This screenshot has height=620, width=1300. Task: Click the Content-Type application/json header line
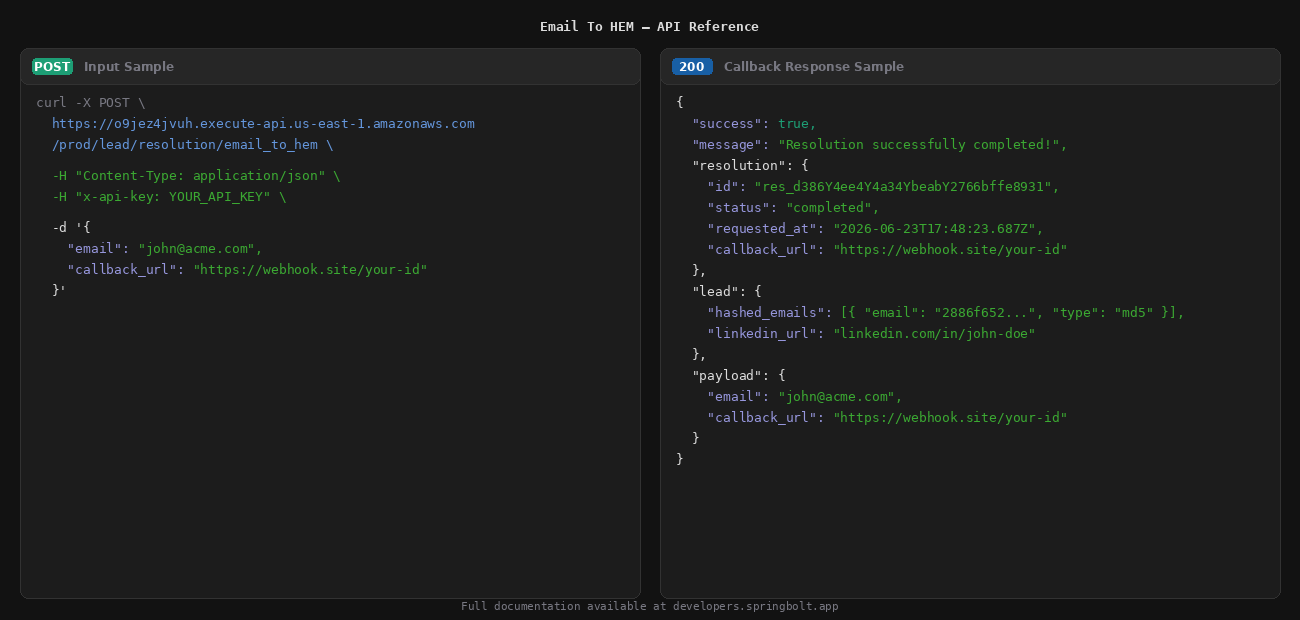(196, 176)
